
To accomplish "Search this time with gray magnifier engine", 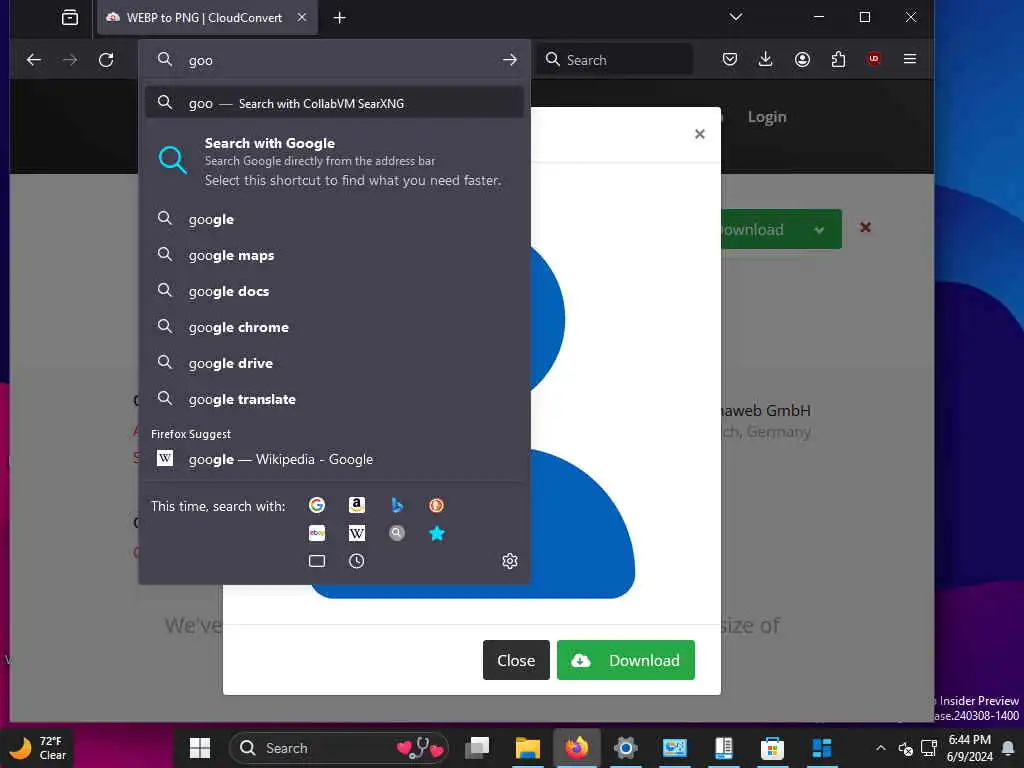I will [x=396, y=534].
